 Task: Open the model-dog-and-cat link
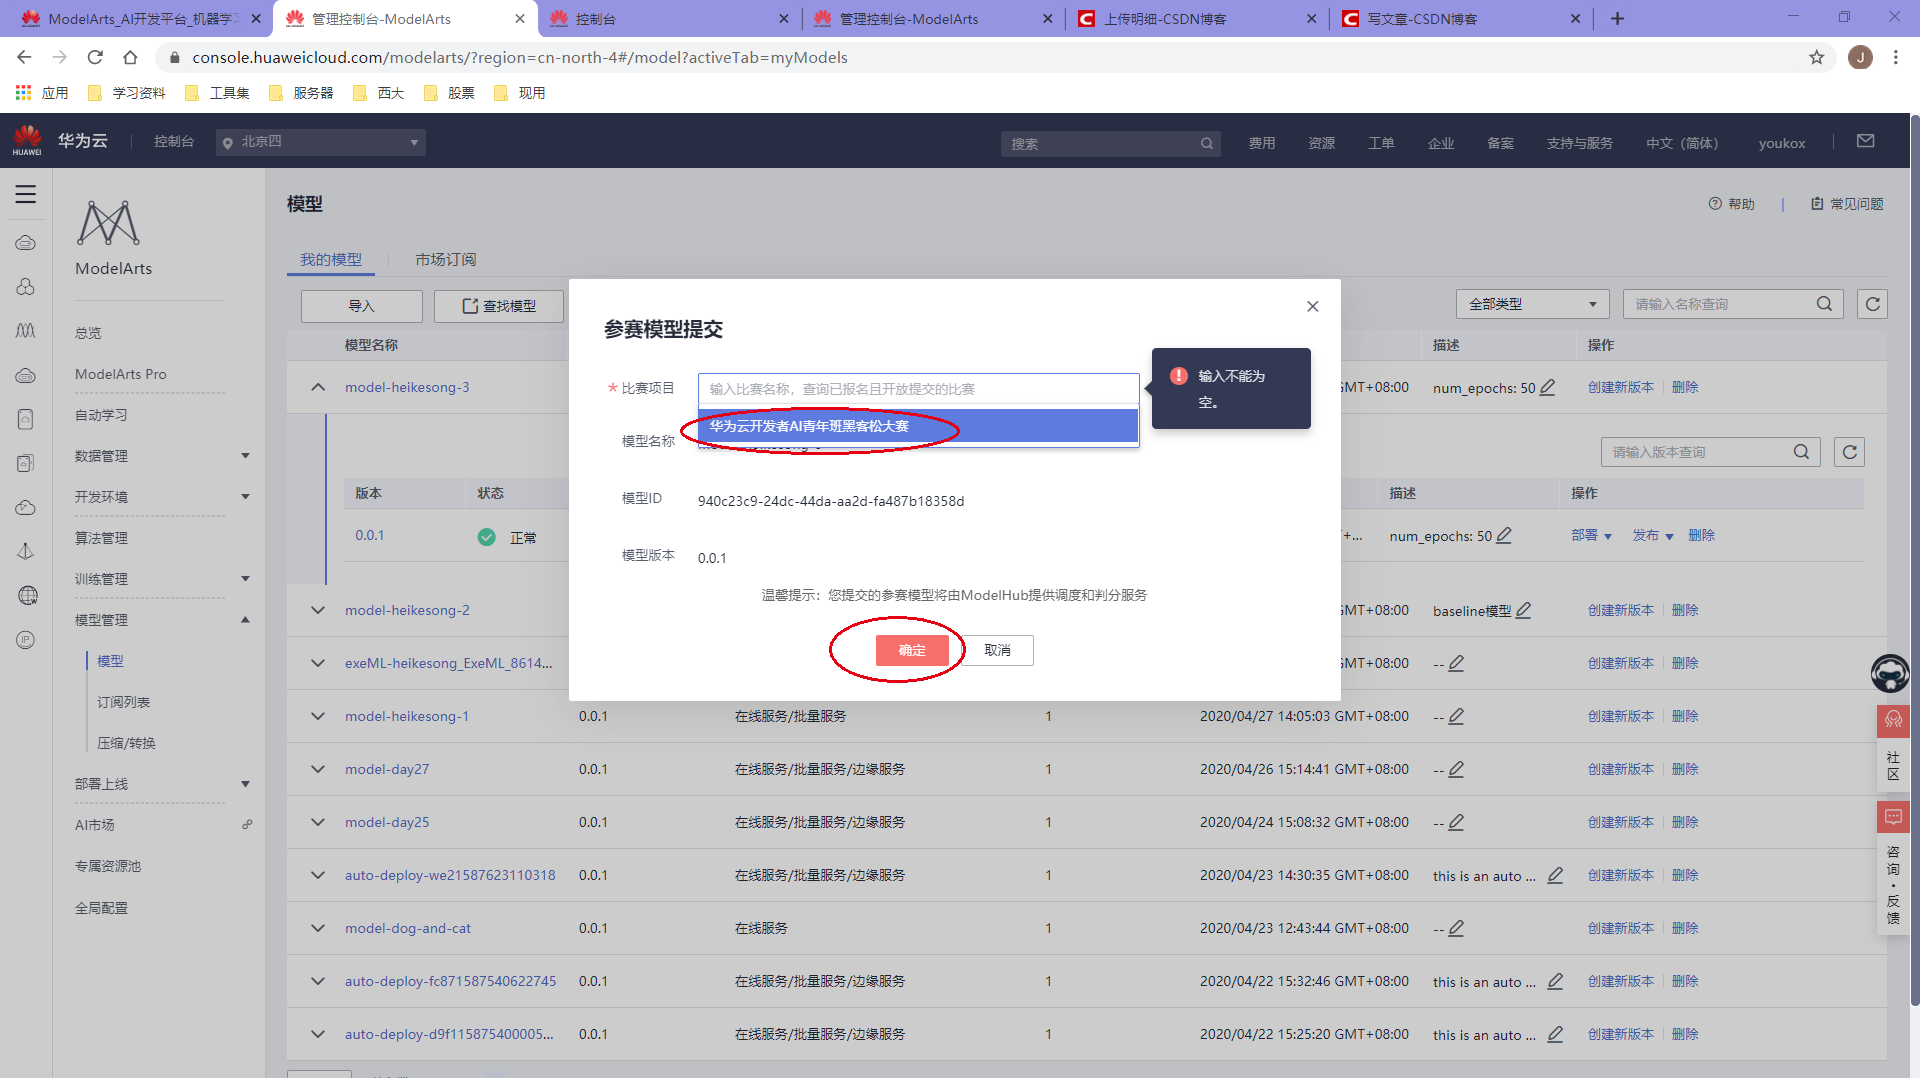click(408, 928)
